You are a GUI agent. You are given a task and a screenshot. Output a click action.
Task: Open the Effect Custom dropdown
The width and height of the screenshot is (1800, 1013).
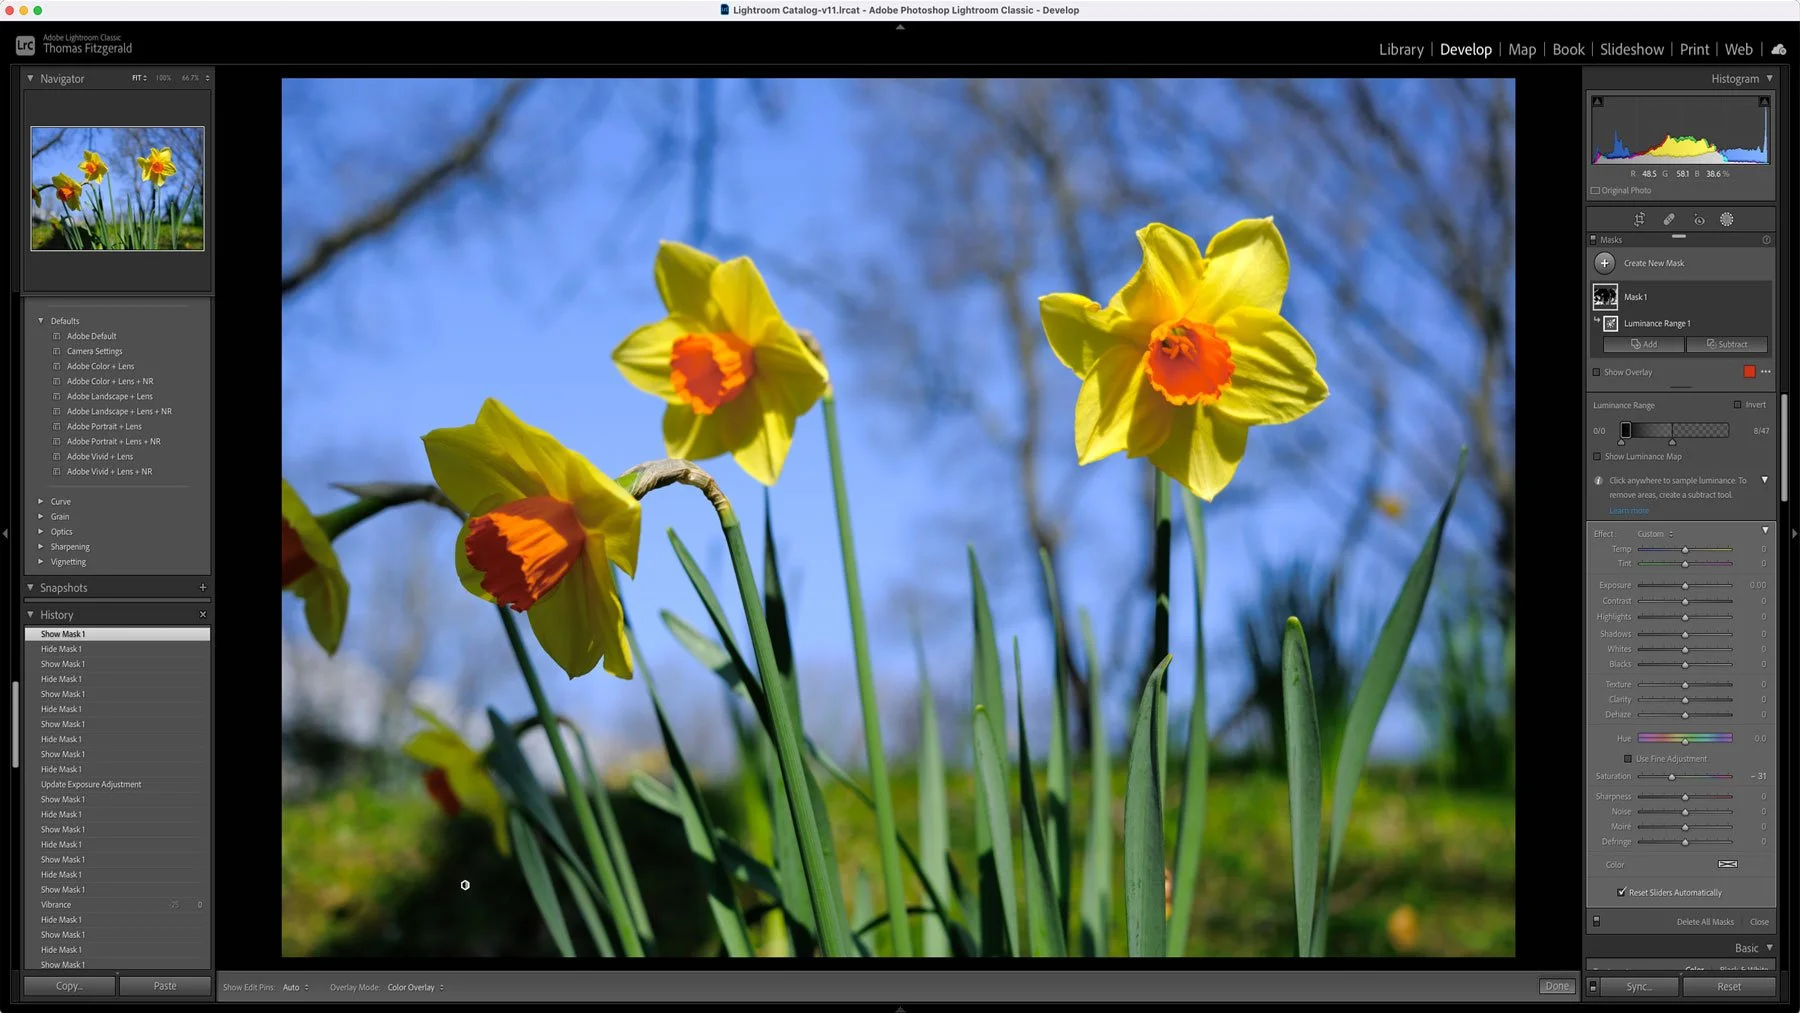tap(1655, 534)
